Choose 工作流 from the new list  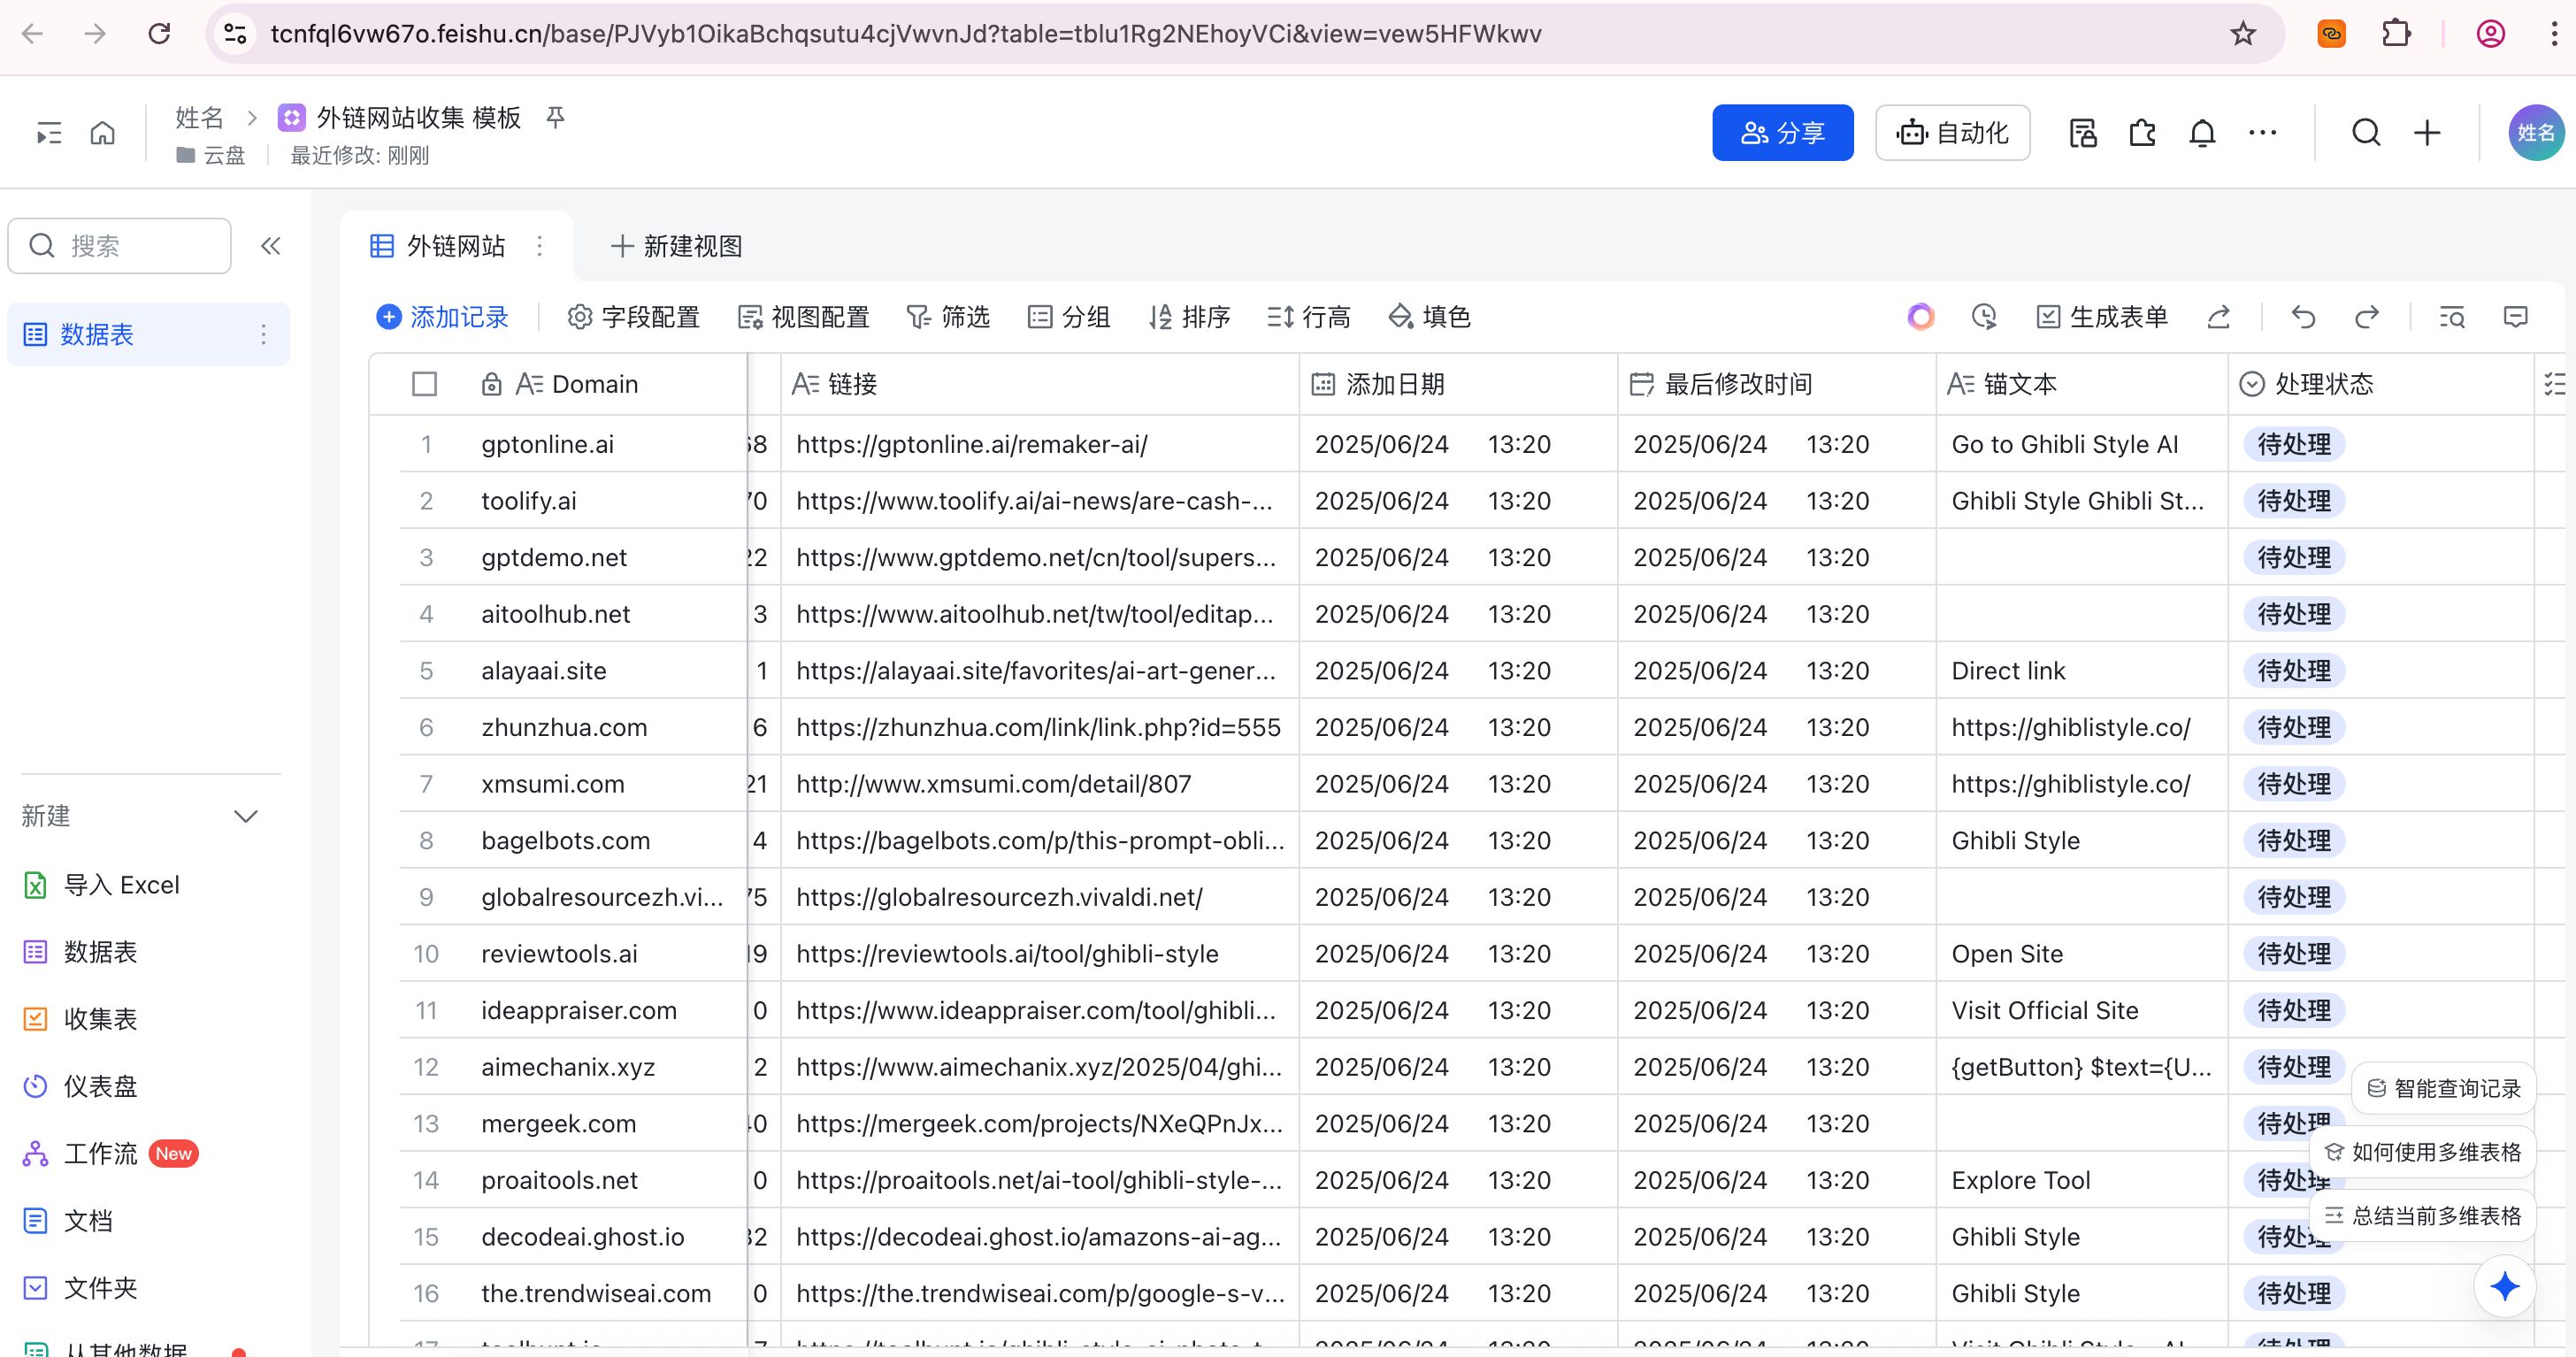[x=110, y=1153]
